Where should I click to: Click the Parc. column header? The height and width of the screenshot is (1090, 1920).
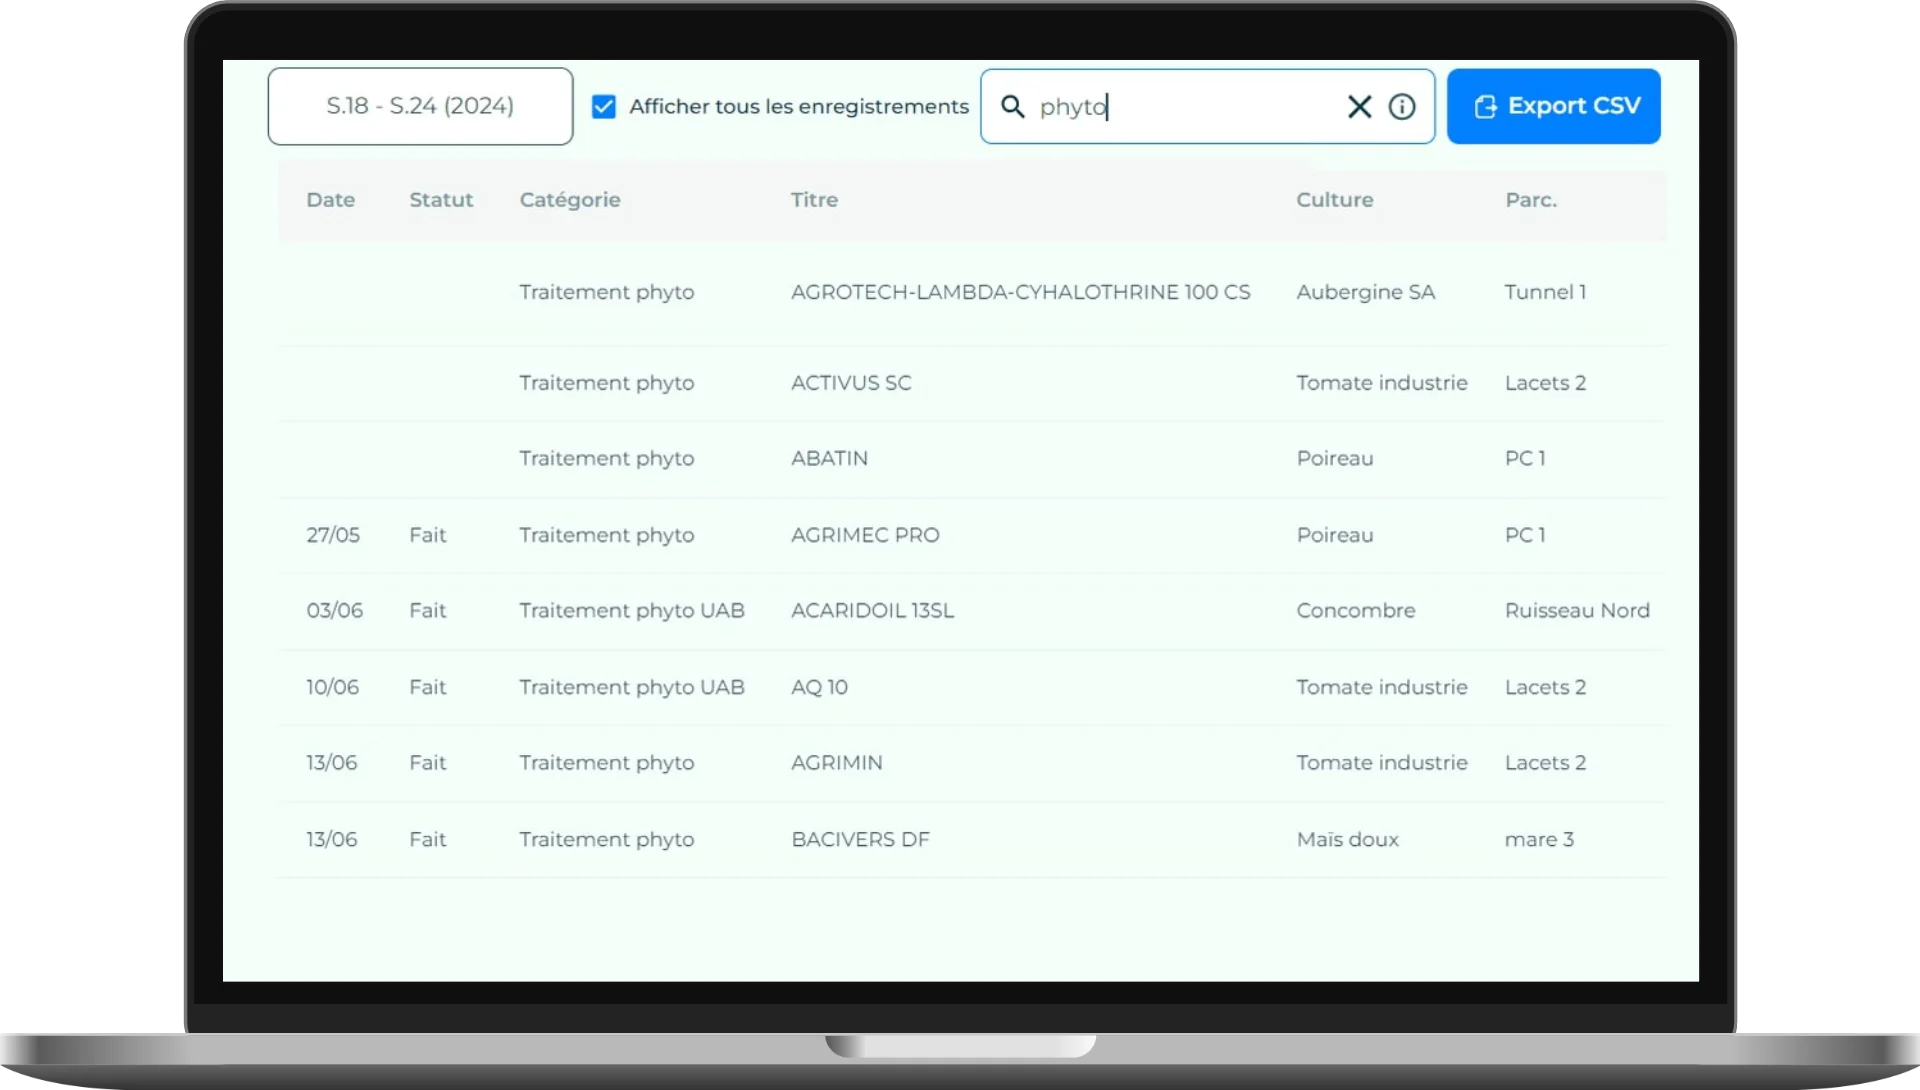click(x=1530, y=200)
